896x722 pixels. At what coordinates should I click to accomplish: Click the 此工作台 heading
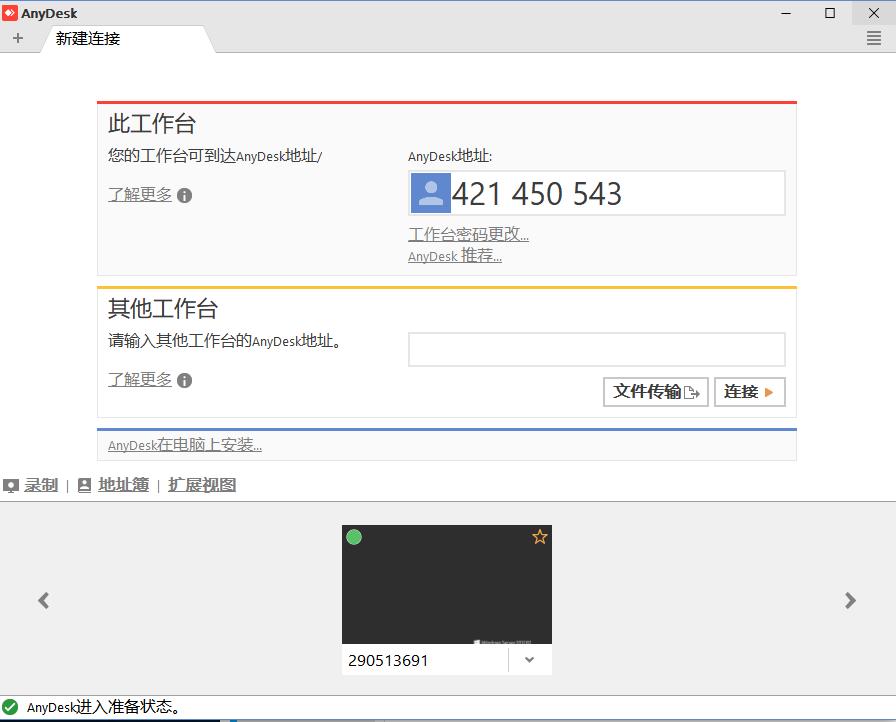(x=152, y=124)
